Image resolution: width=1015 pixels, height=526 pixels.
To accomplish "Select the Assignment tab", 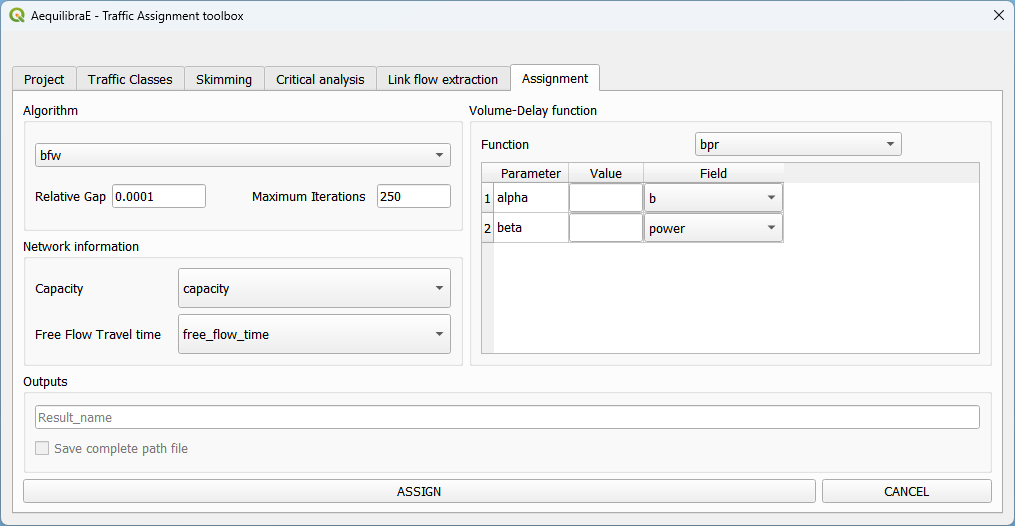I will point(555,78).
